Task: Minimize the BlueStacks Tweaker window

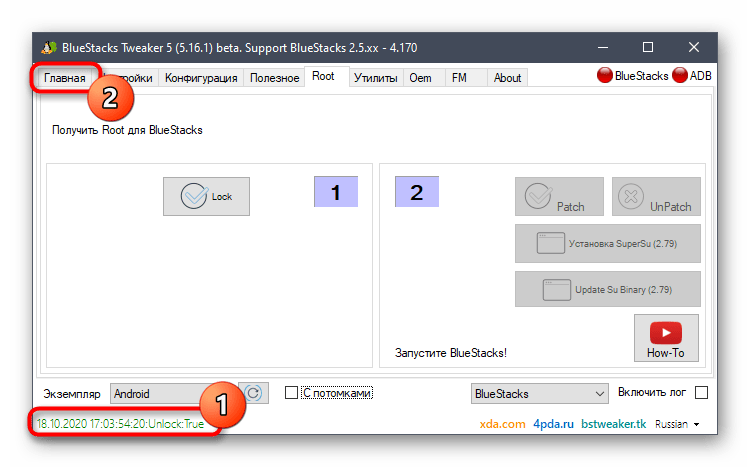Action: click(x=603, y=47)
